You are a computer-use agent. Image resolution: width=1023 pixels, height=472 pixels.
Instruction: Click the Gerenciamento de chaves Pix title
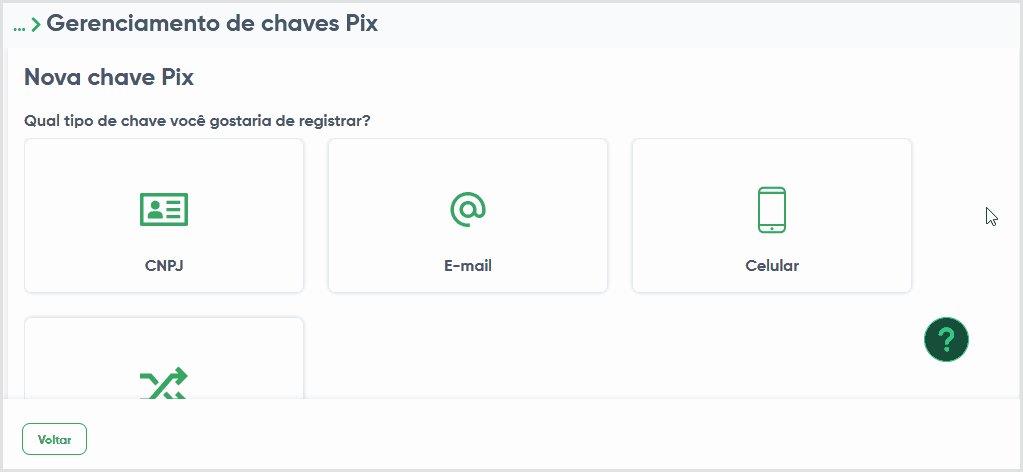(212, 24)
